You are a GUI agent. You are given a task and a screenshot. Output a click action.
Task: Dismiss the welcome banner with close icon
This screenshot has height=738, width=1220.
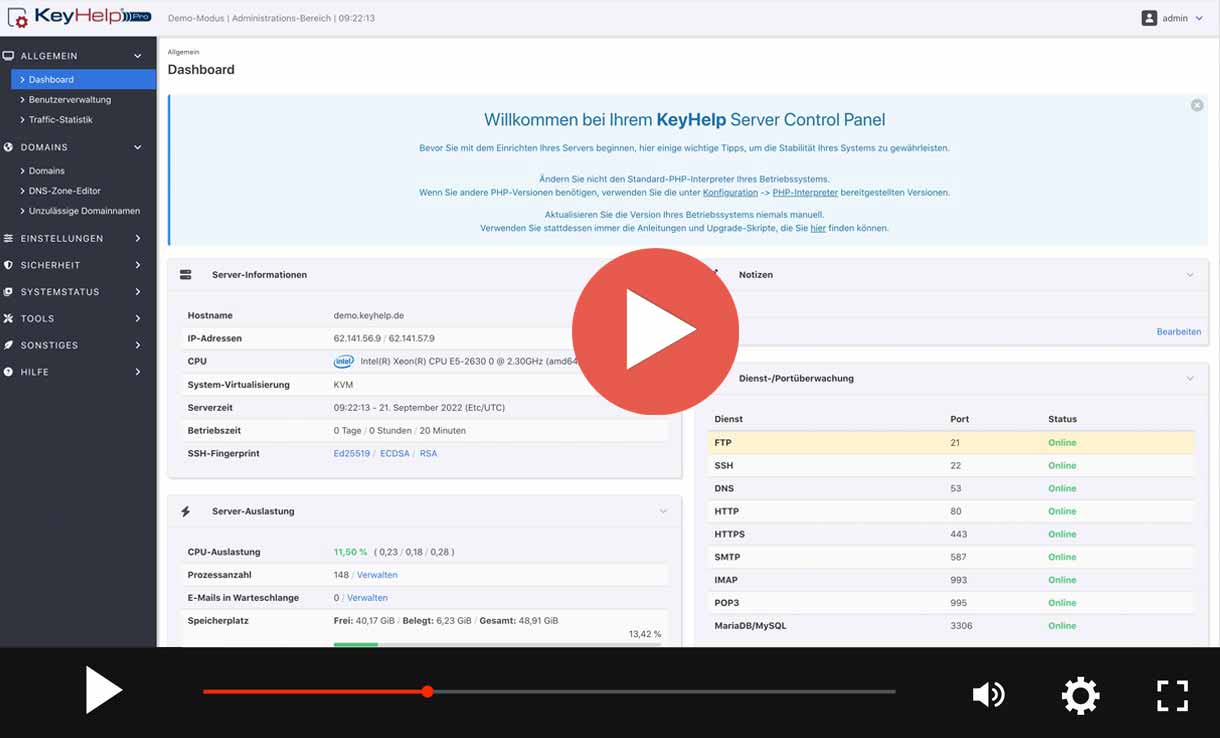coord(1197,105)
